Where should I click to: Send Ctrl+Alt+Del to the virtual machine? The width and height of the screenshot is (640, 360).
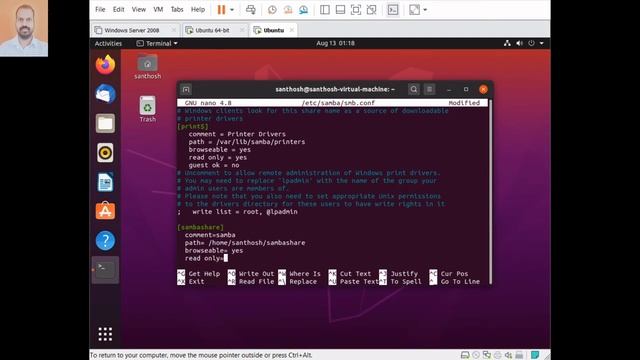coord(251,10)
